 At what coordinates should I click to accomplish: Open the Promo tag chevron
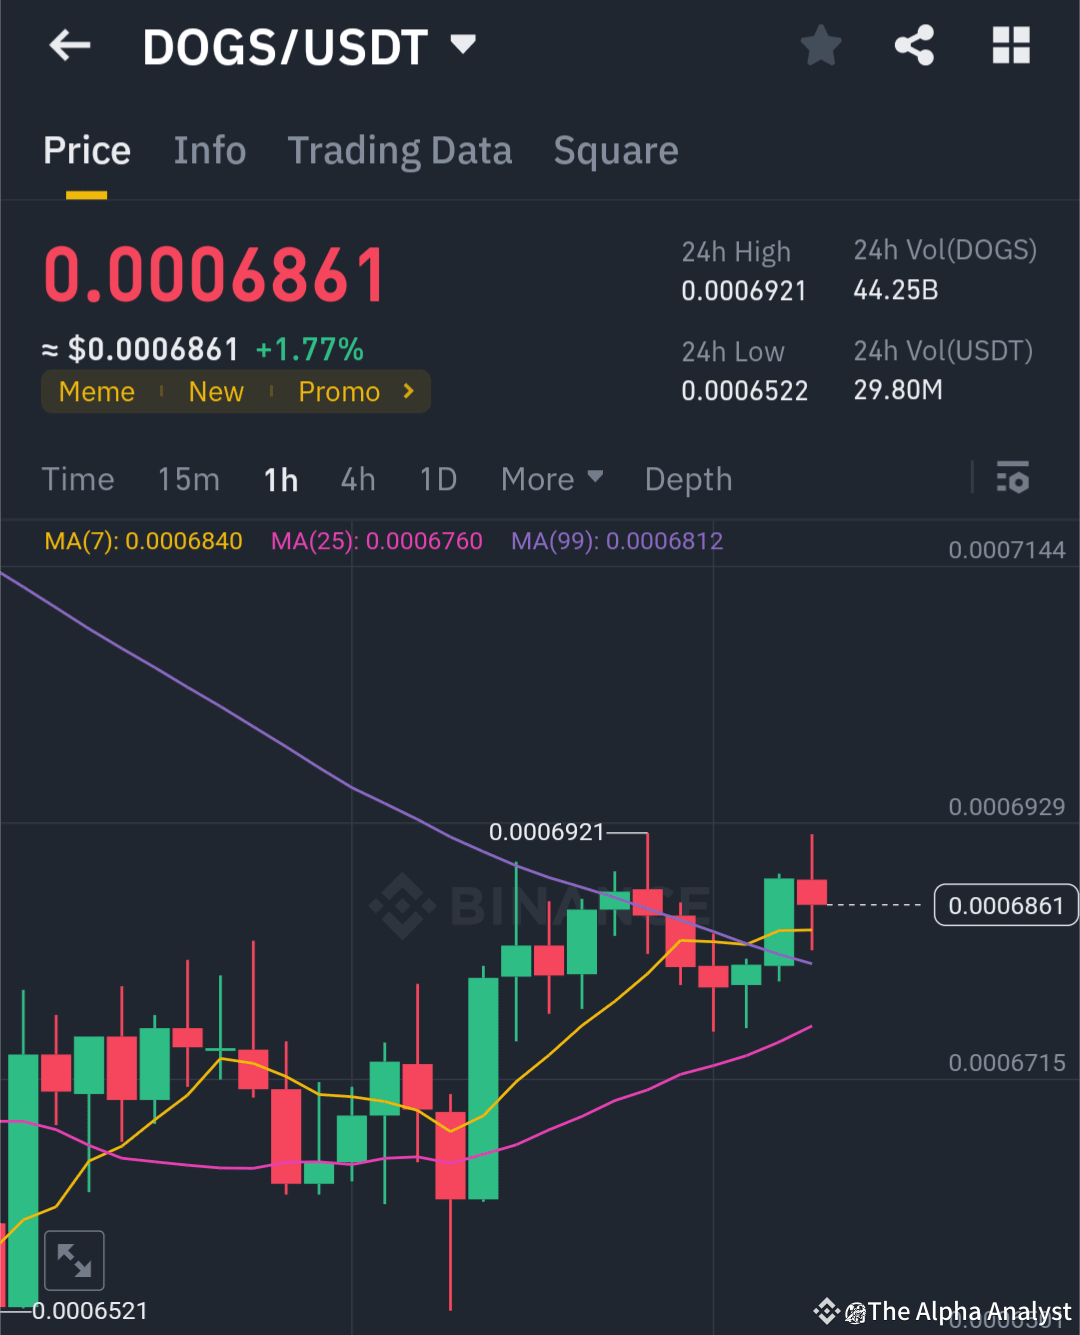tap(408, 391)
